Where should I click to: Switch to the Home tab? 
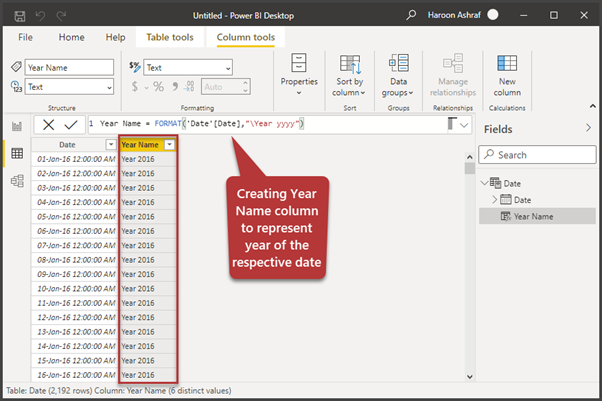click(71, 37)
